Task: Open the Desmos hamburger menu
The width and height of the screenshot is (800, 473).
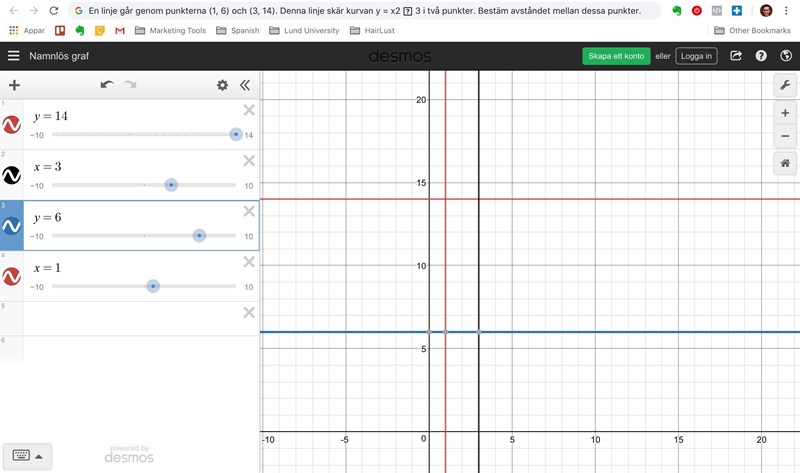Action: [13, 56]
